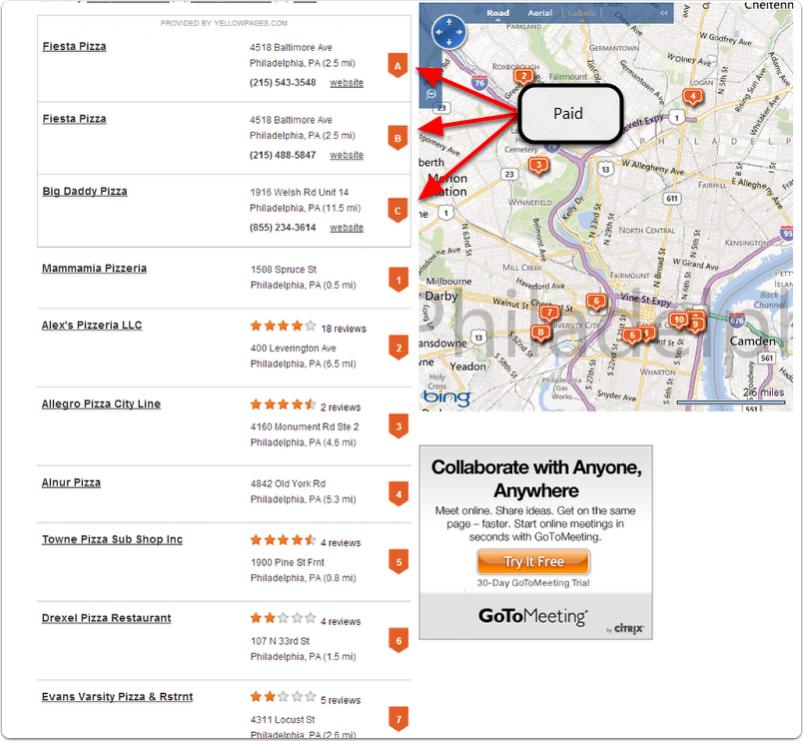The image size is (803, 741).
Task: Pan the map right with the compass arrow
Action: 459,32
